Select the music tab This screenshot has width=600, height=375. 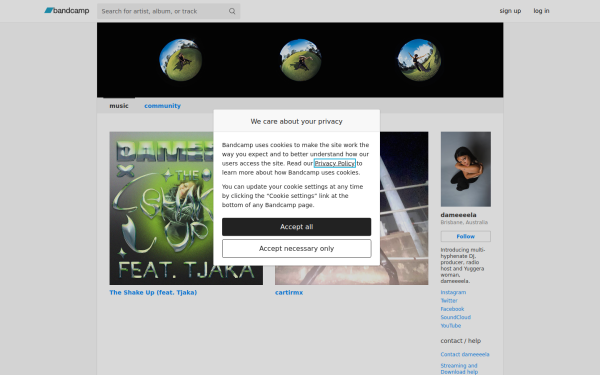pos(119,106)
